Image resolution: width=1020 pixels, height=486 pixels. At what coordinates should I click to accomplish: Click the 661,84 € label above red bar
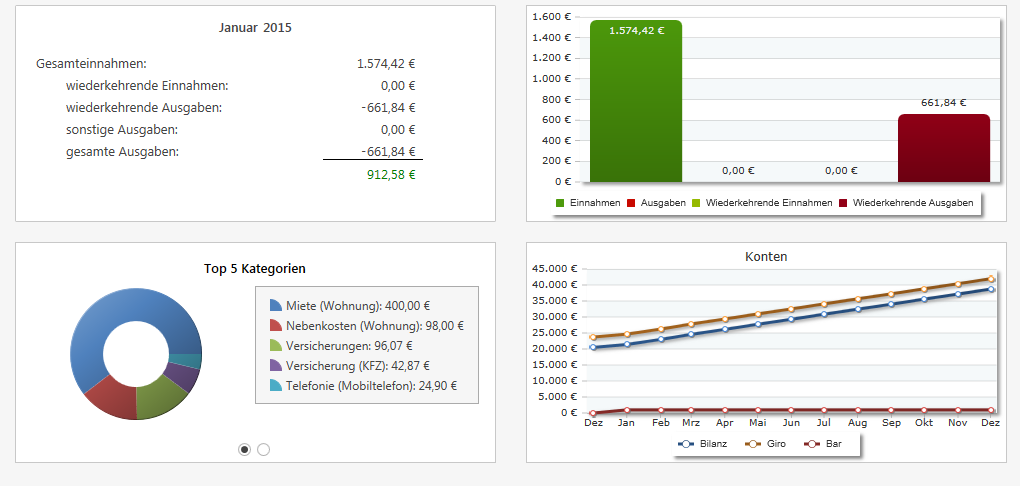944,102
